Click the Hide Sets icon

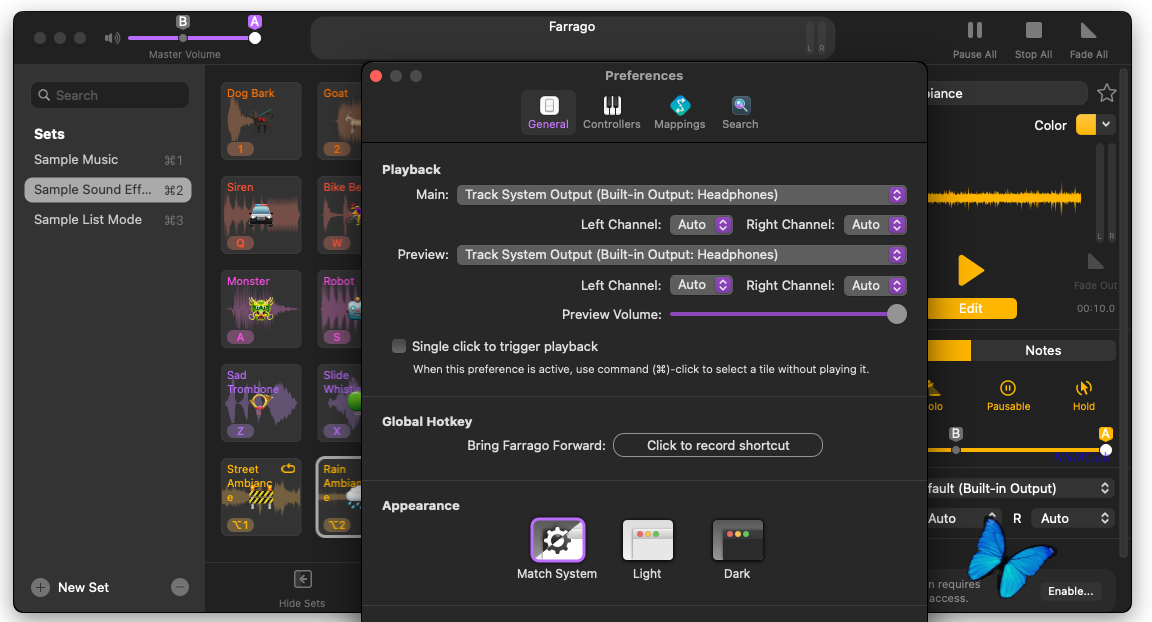(302, 579)
